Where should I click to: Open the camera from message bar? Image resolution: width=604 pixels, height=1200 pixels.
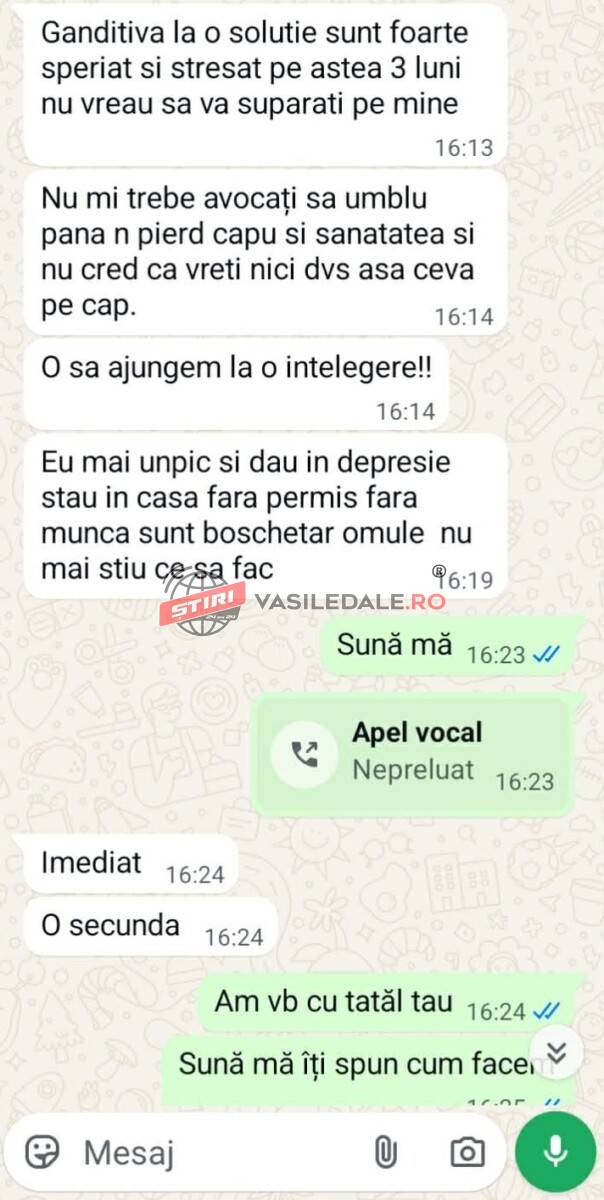[x=467, y=1152]
